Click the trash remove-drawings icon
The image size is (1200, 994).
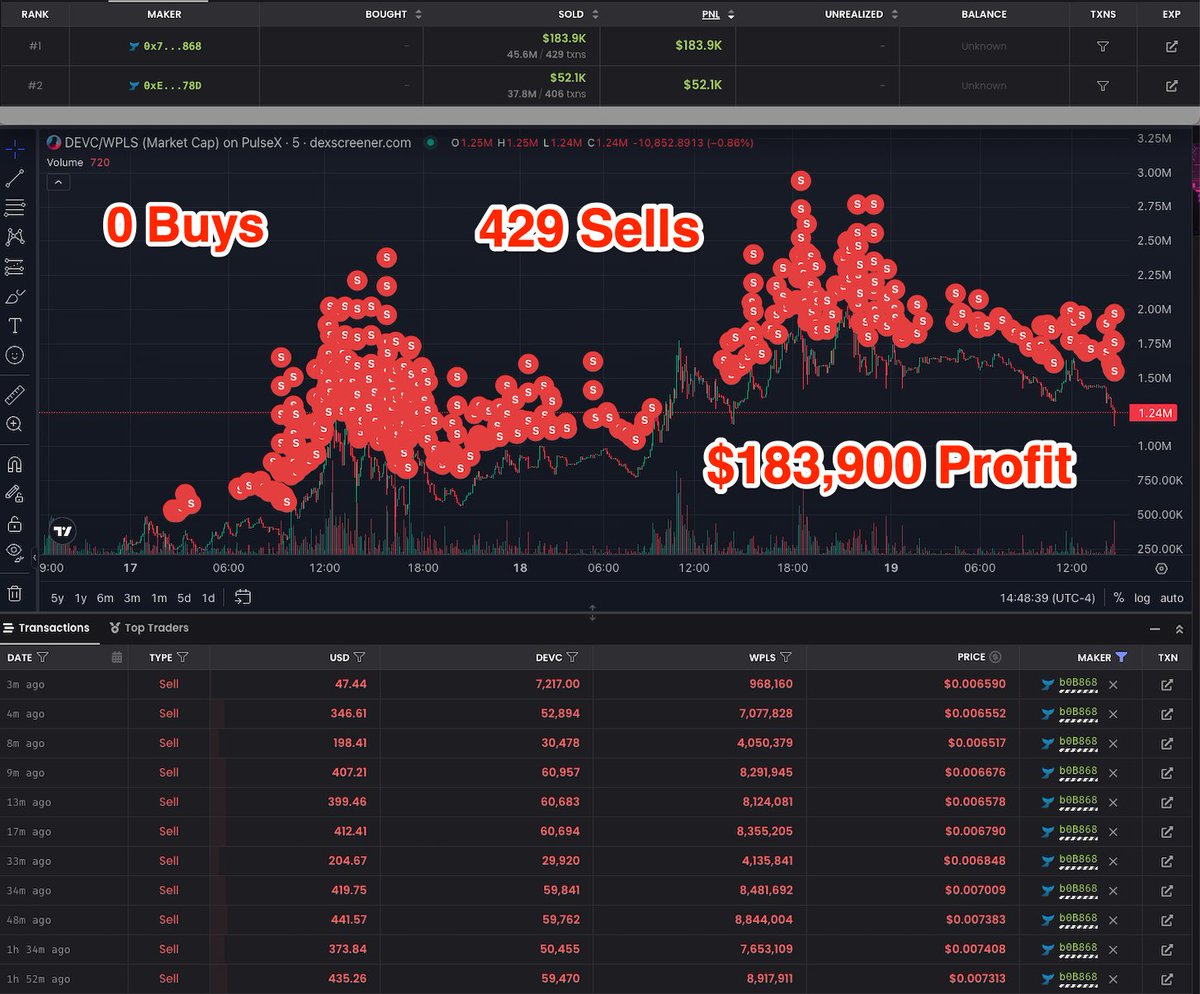pos(15,593)
